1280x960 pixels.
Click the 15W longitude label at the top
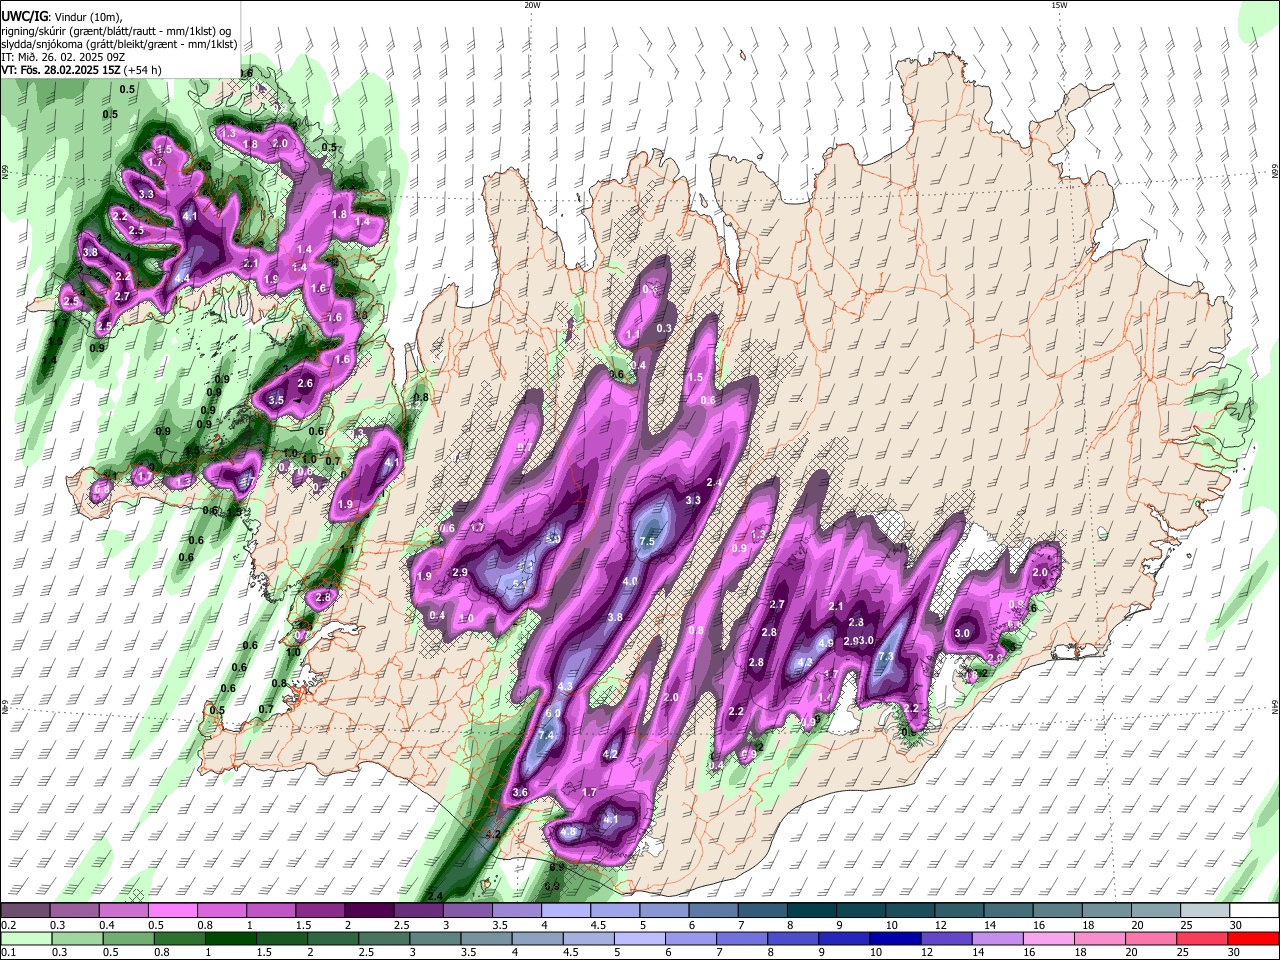[1059, 5]
